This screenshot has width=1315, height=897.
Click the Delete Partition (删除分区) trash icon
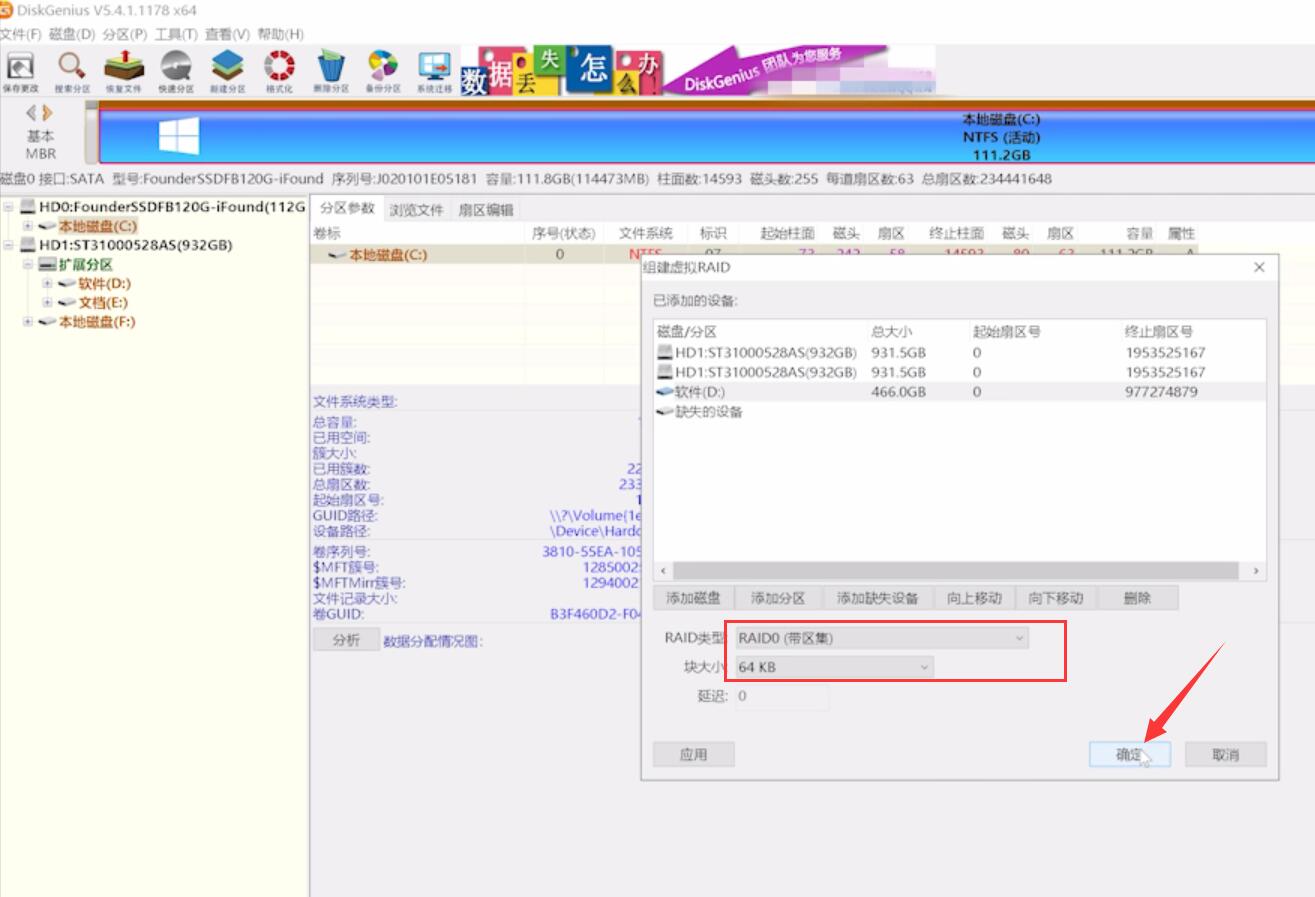[331, 67]
